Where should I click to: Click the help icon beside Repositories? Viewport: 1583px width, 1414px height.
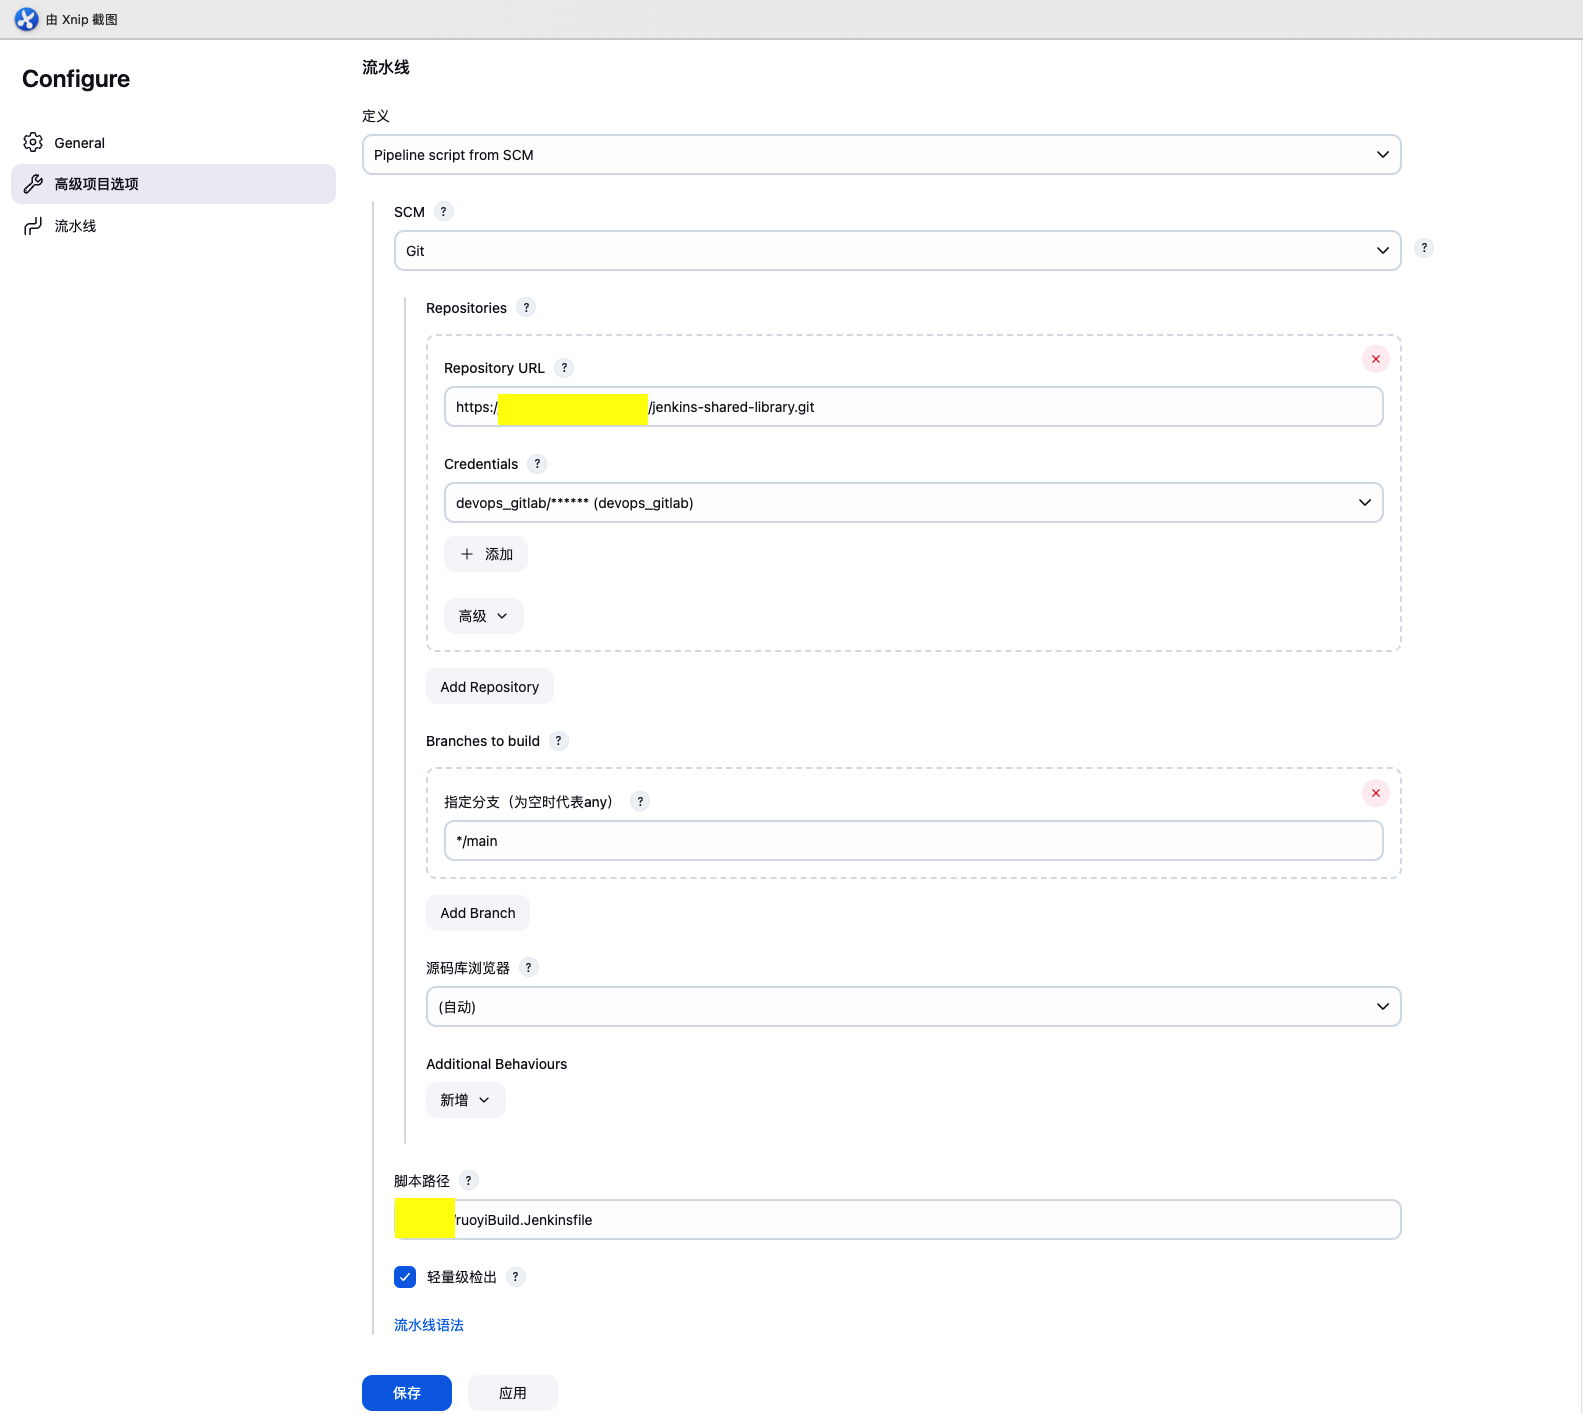(526, 308)
